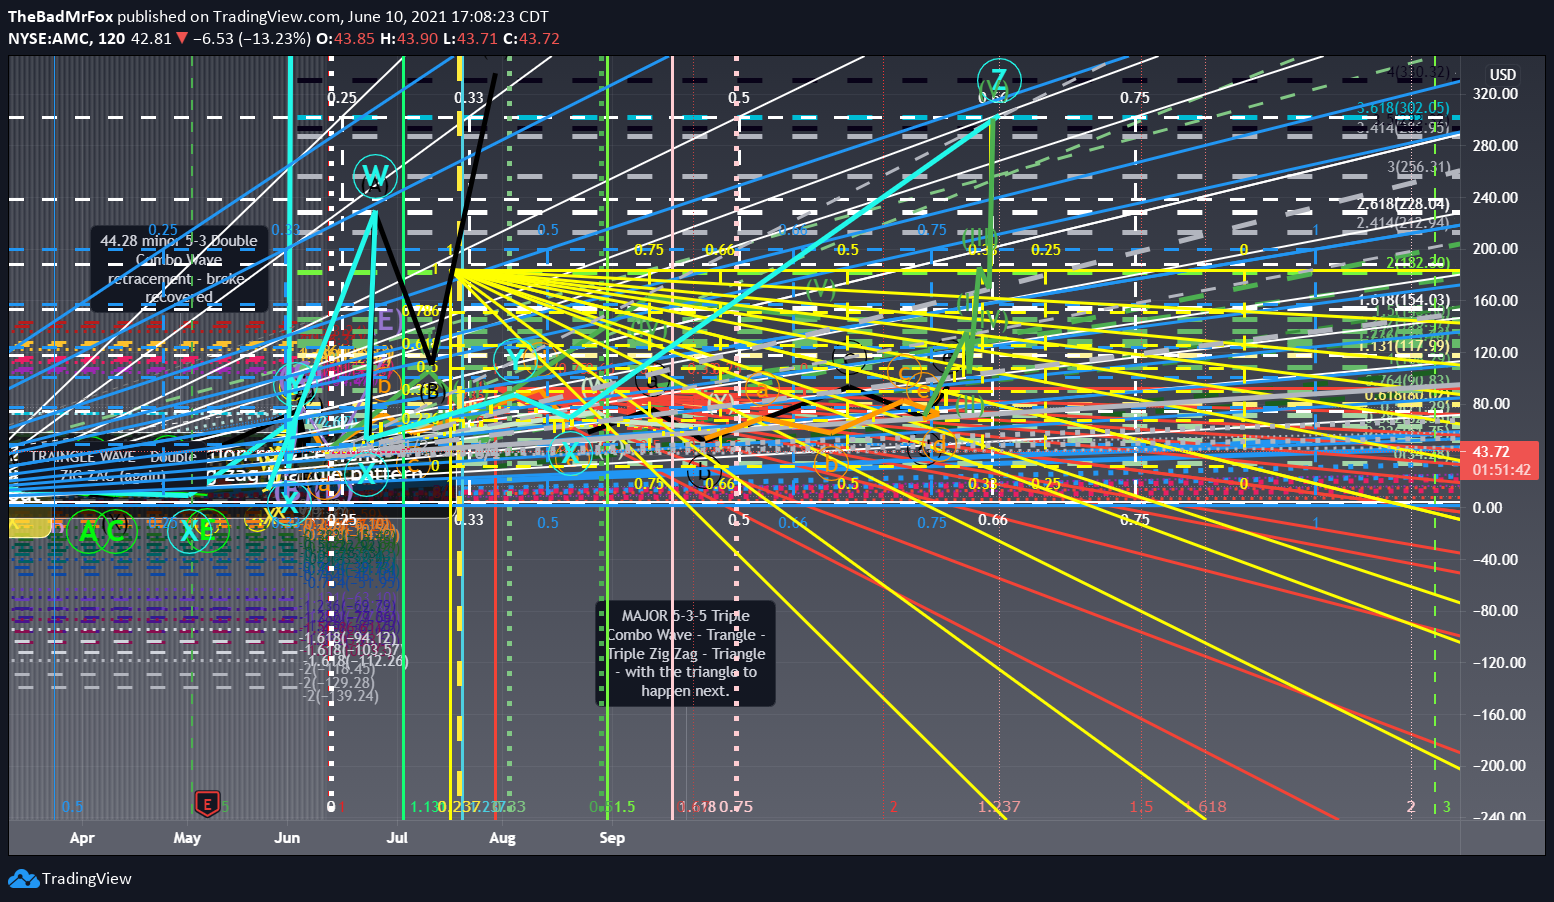This screenshot has width=1554, height=902.
Task: Click the 0.00 price axis label
Action: [x=1487, y=507]
